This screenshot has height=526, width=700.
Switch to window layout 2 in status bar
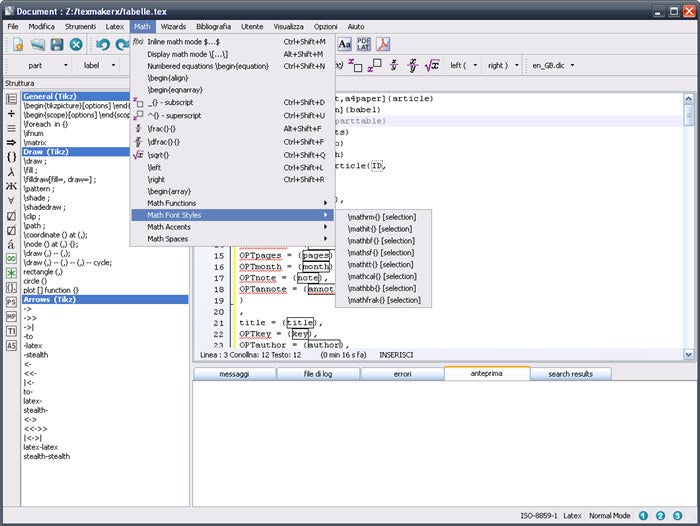(662, 515)
